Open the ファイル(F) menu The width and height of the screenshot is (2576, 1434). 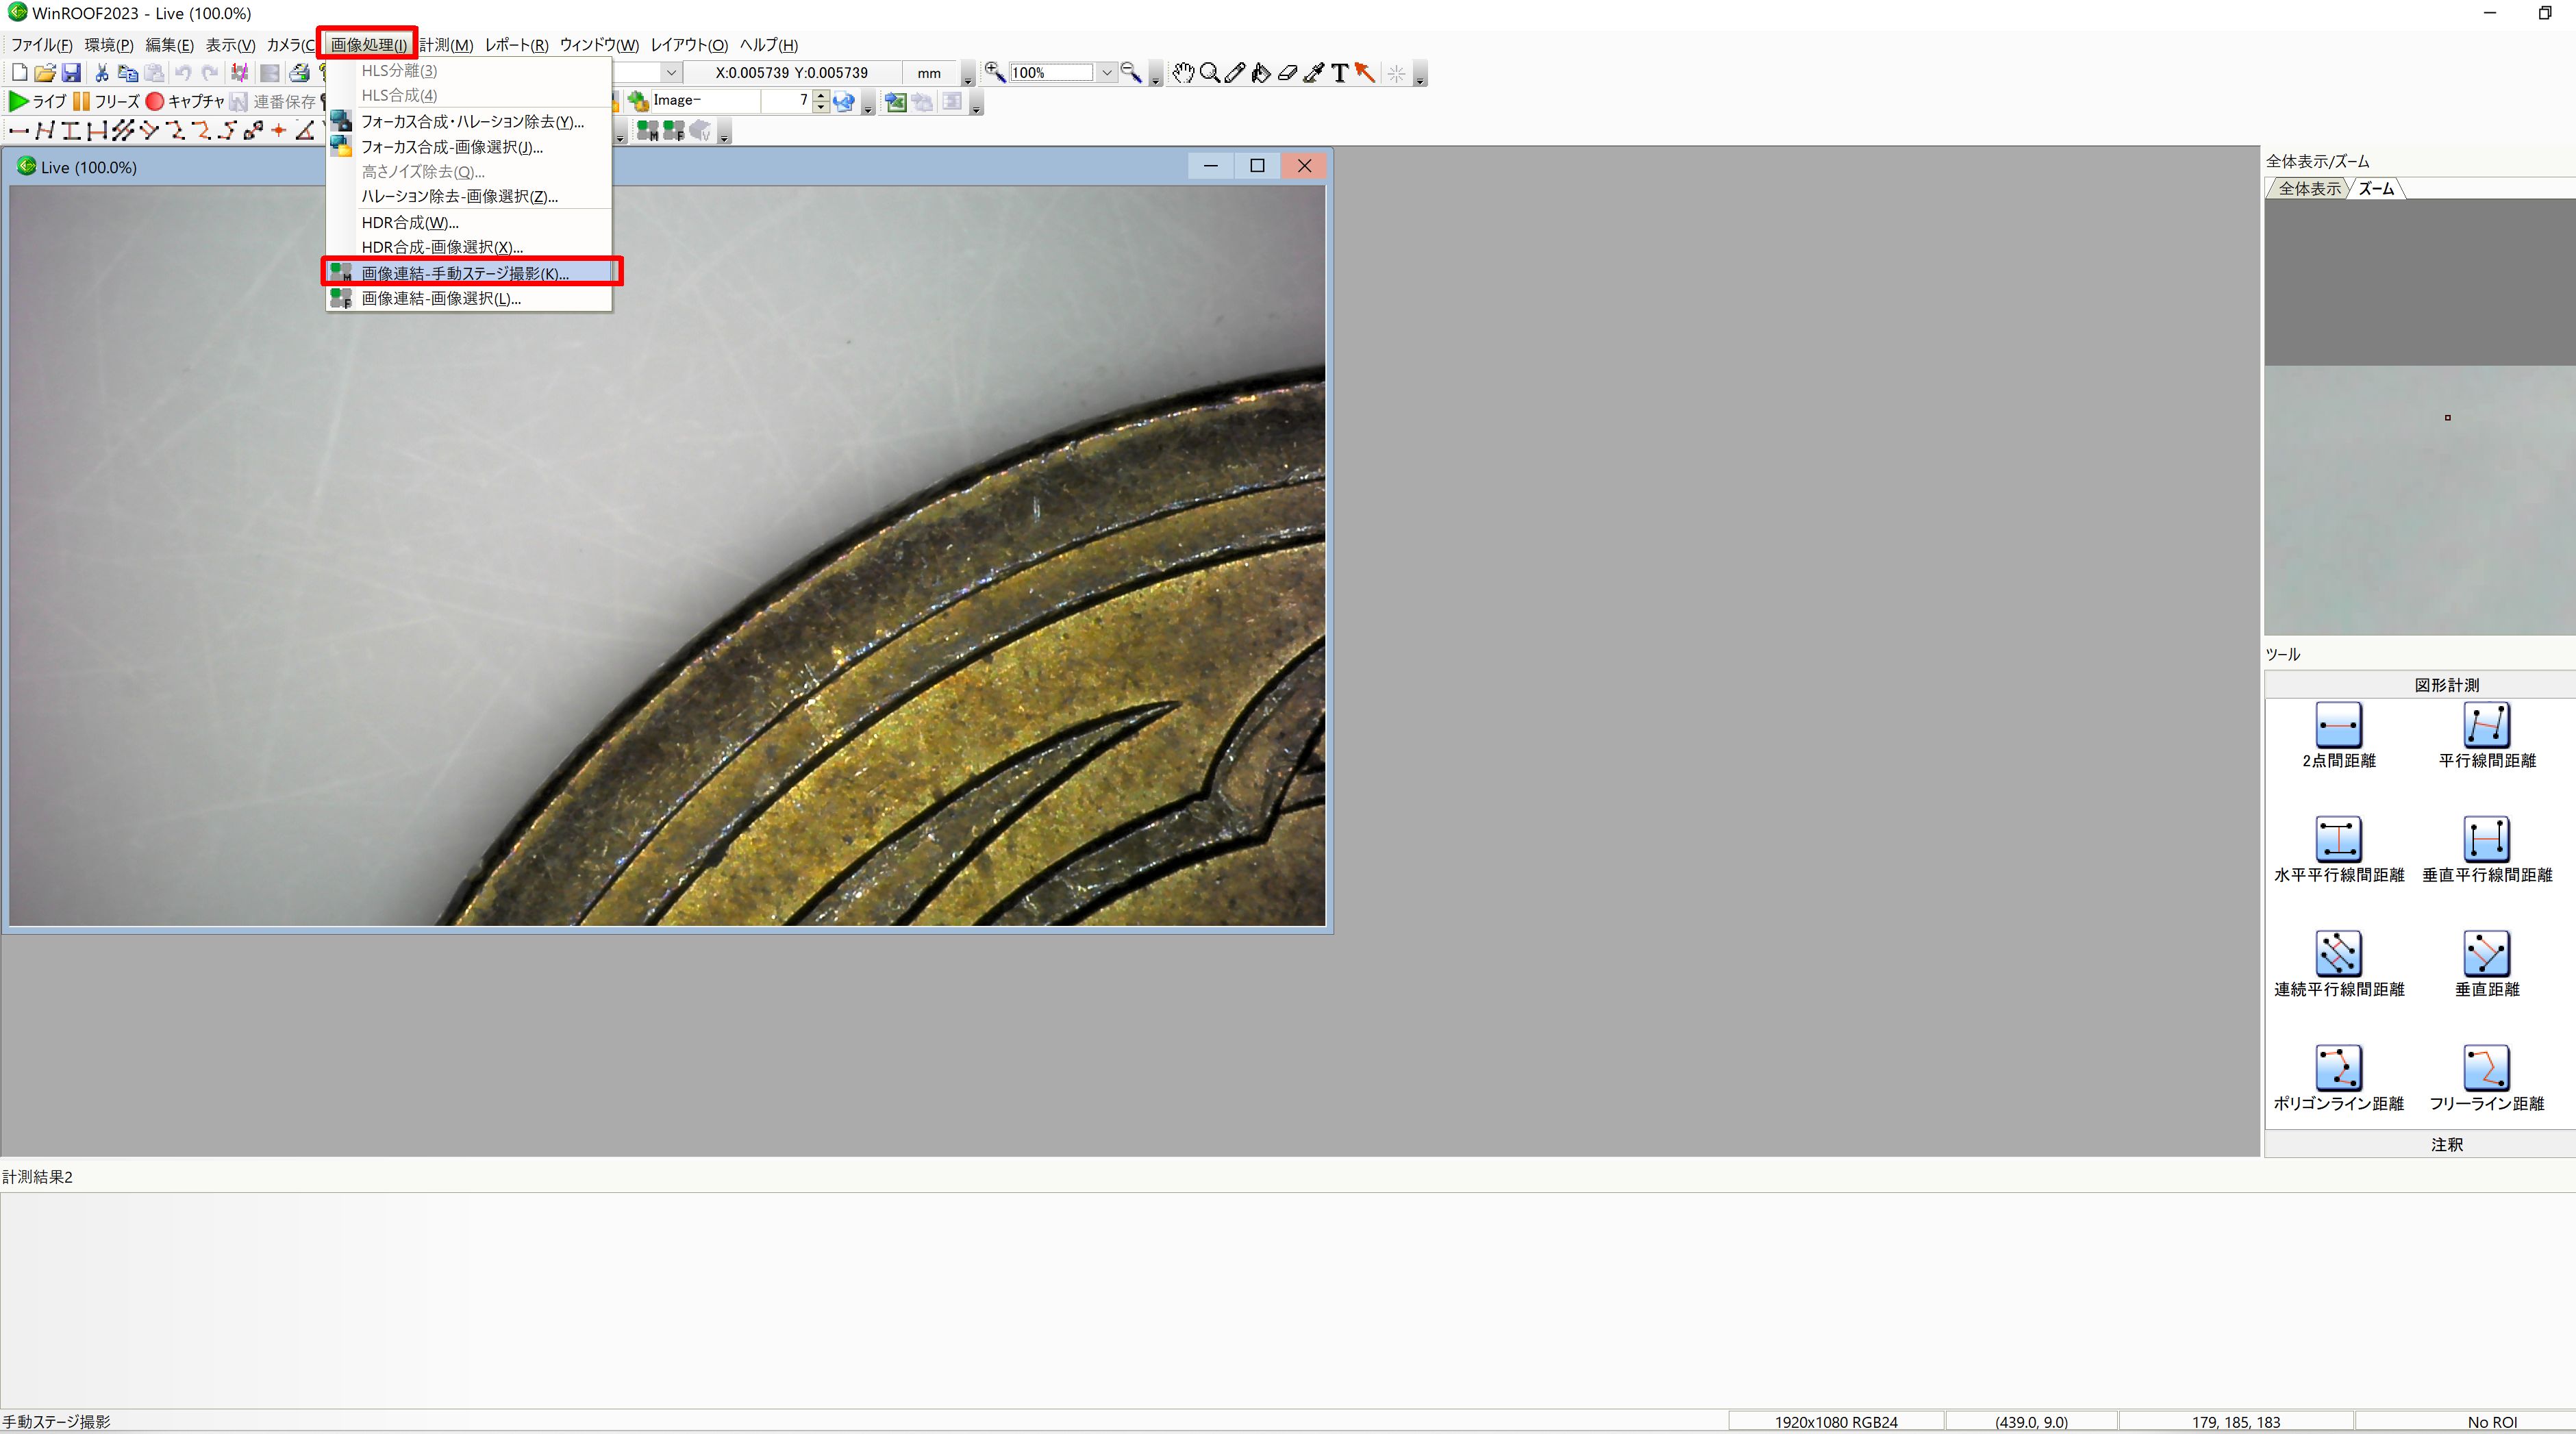click(41, 45)
